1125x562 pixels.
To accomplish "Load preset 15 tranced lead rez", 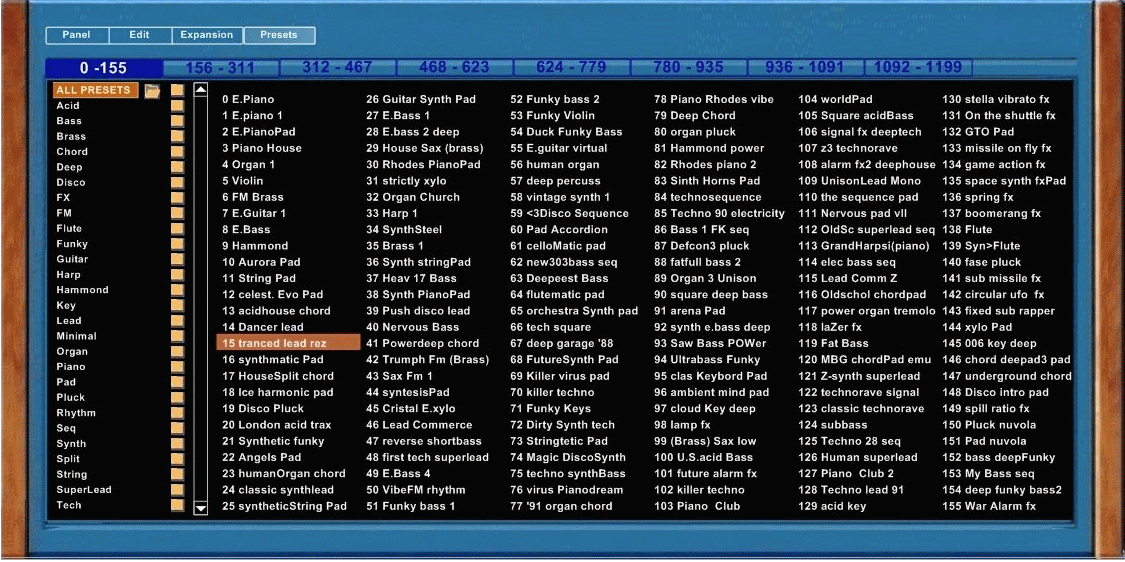I will pos(288,344).
